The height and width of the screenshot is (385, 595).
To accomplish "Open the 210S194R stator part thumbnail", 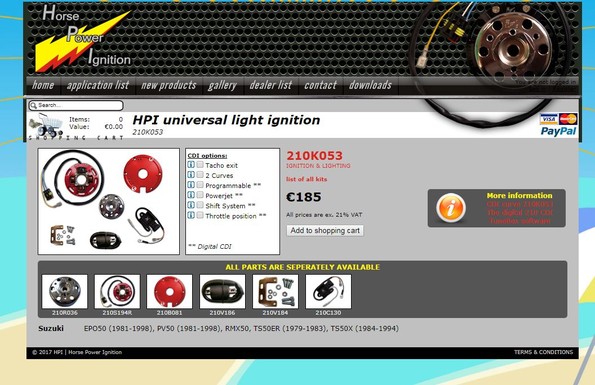I will tap(117, 291).
